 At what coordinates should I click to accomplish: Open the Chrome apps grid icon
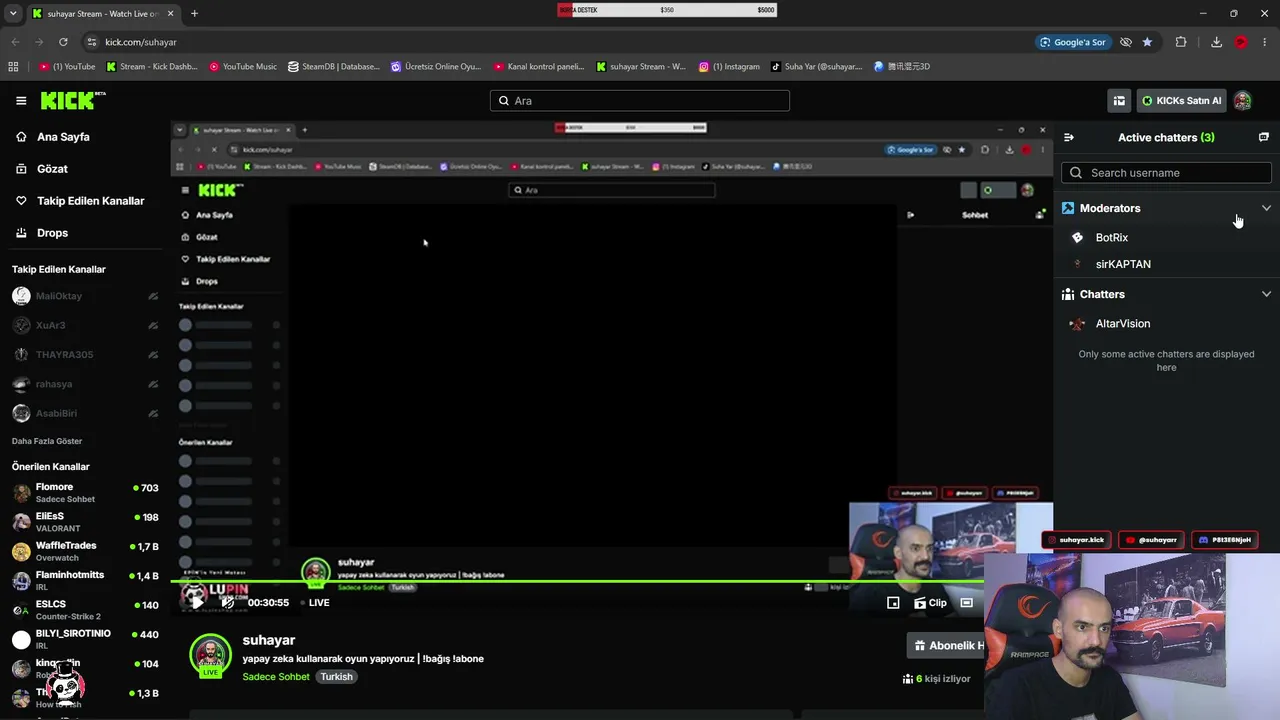point(13,67)
